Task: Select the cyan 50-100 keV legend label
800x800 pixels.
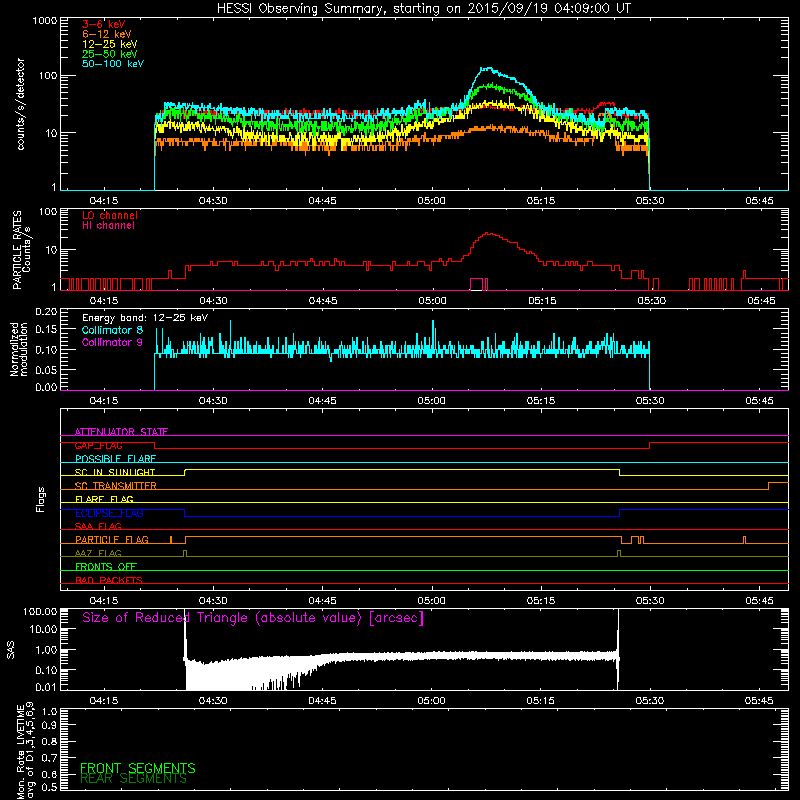Action: pyautogui.click(x=113, y=64)
